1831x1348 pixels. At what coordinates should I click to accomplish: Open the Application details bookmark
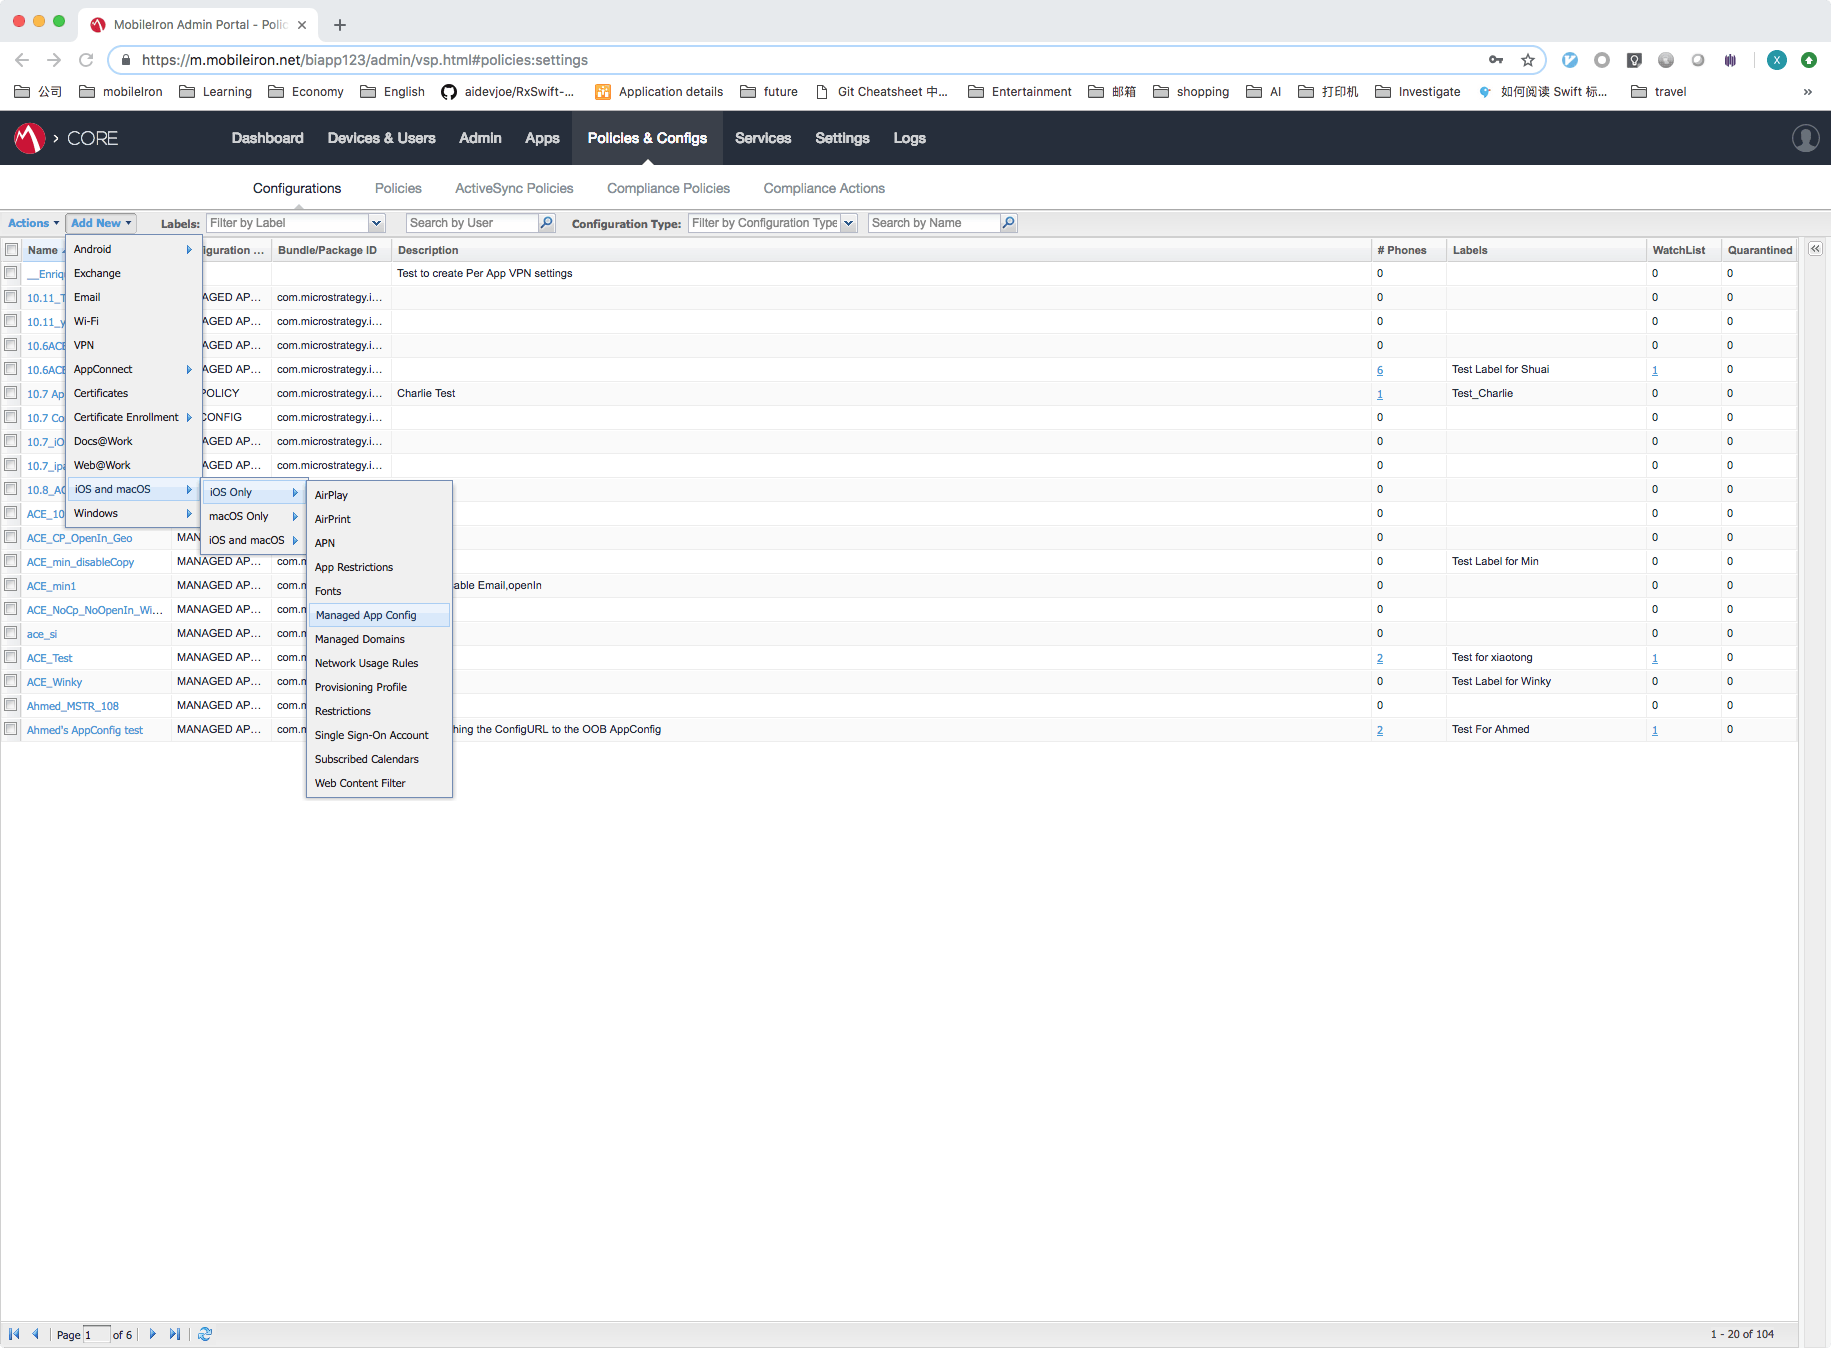(659, 92)
